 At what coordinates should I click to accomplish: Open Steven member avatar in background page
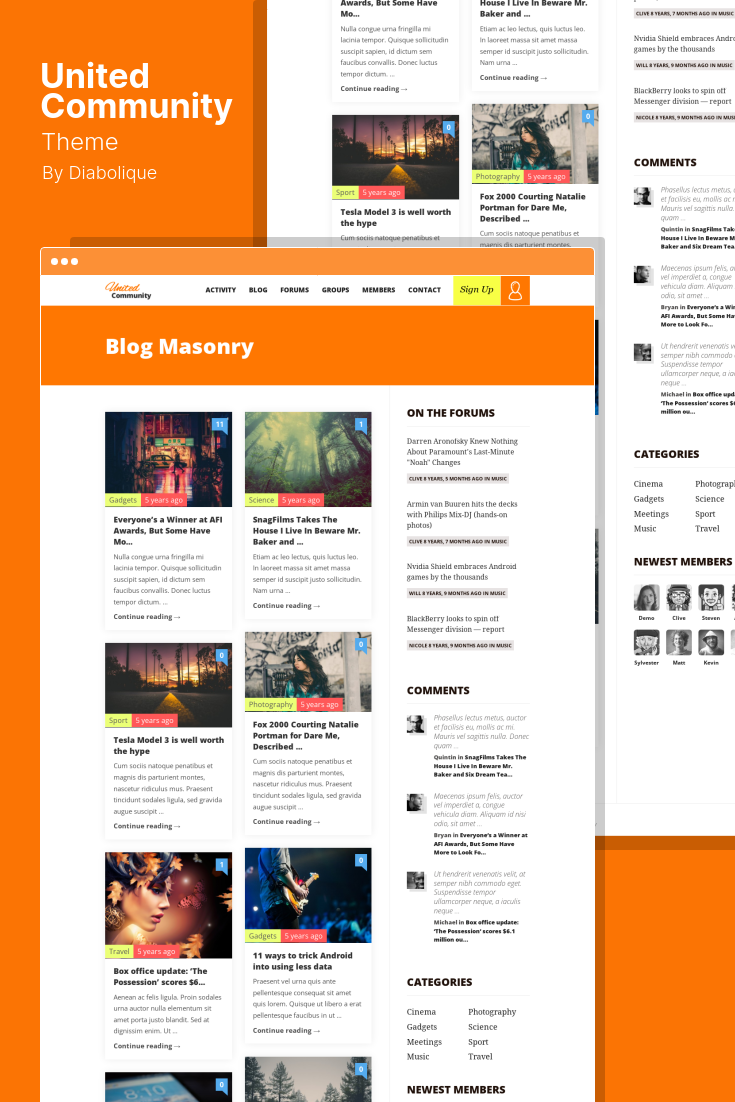711,597
